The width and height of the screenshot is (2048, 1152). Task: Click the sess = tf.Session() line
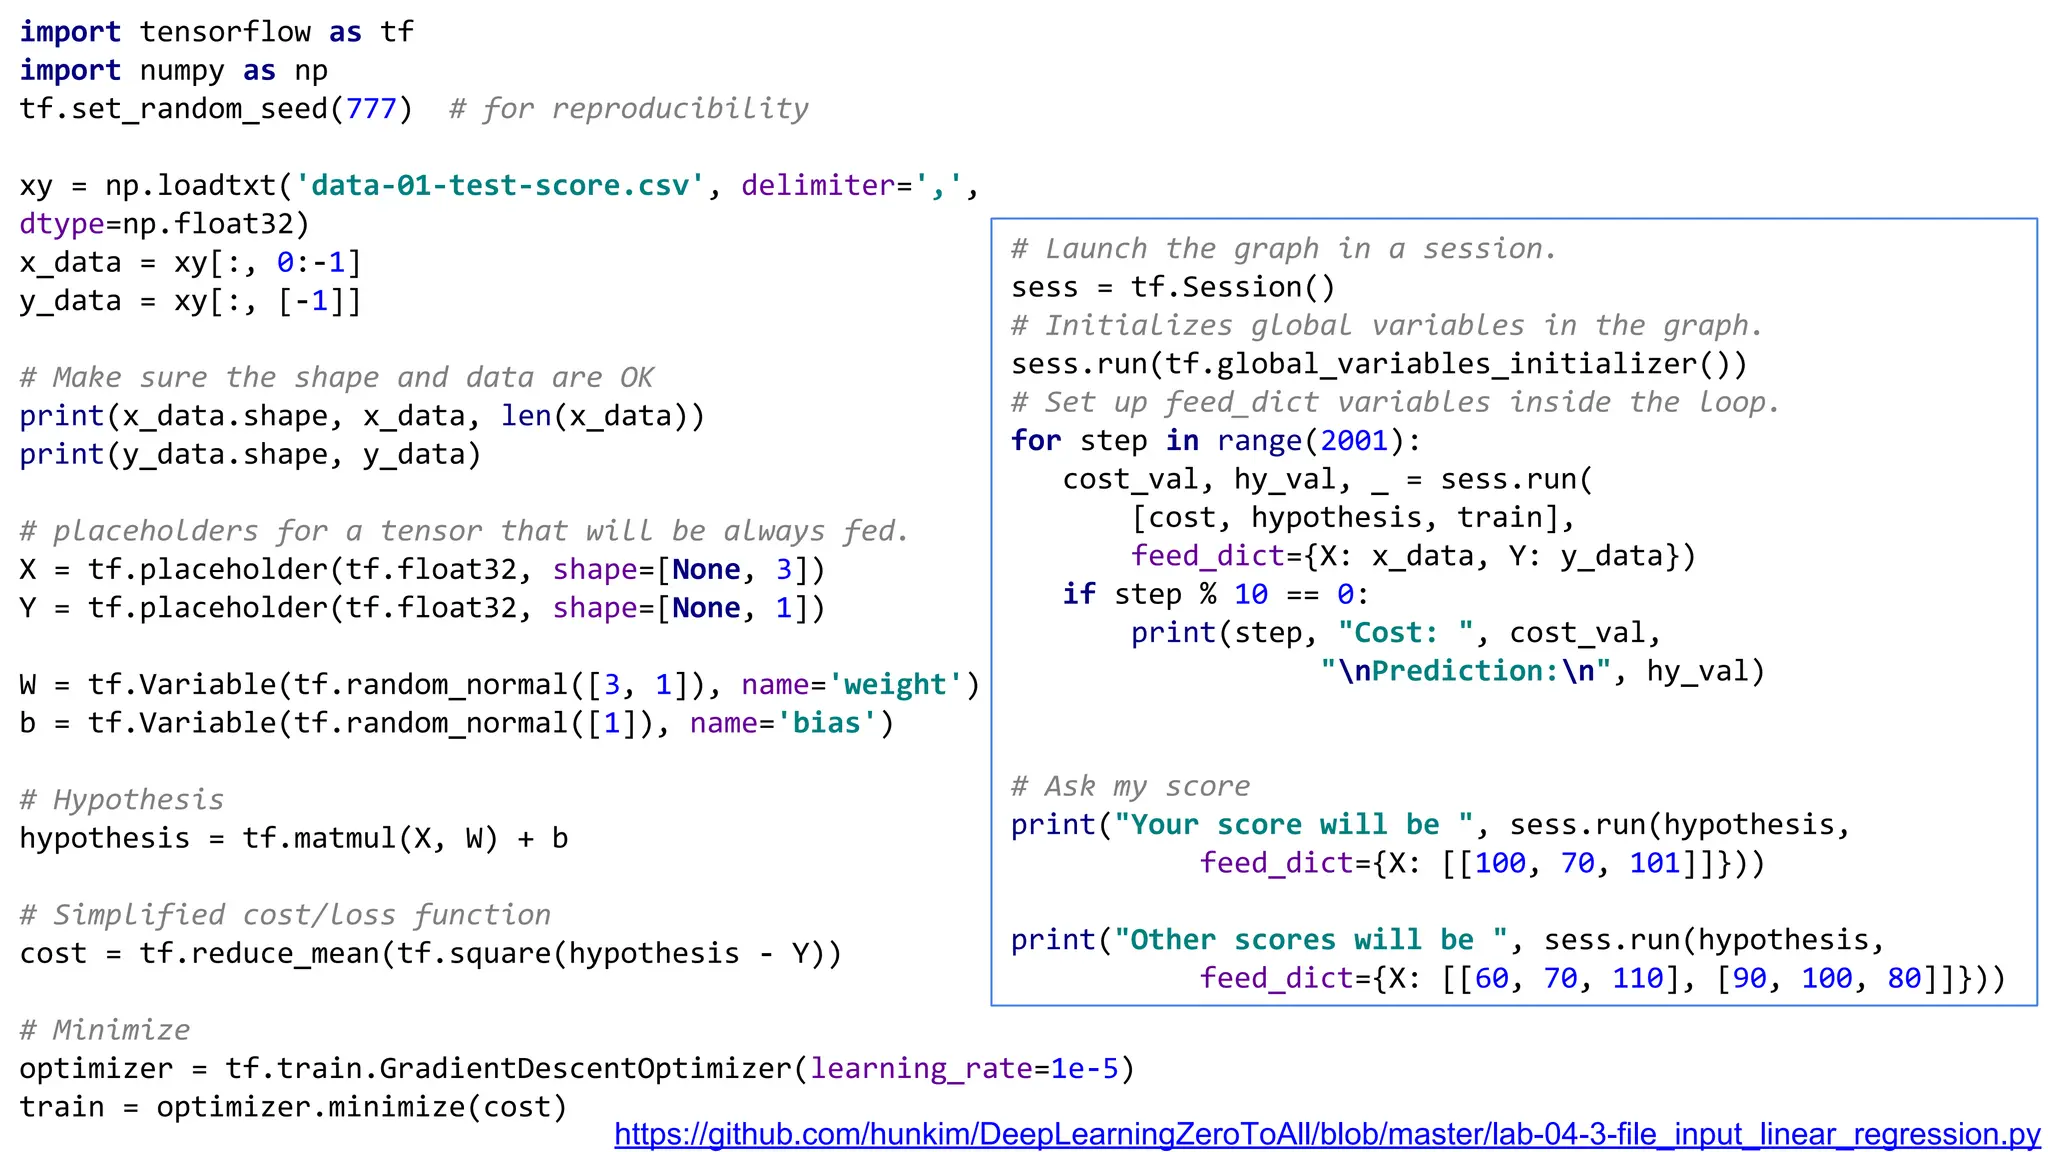click(x=1172, y=287)
